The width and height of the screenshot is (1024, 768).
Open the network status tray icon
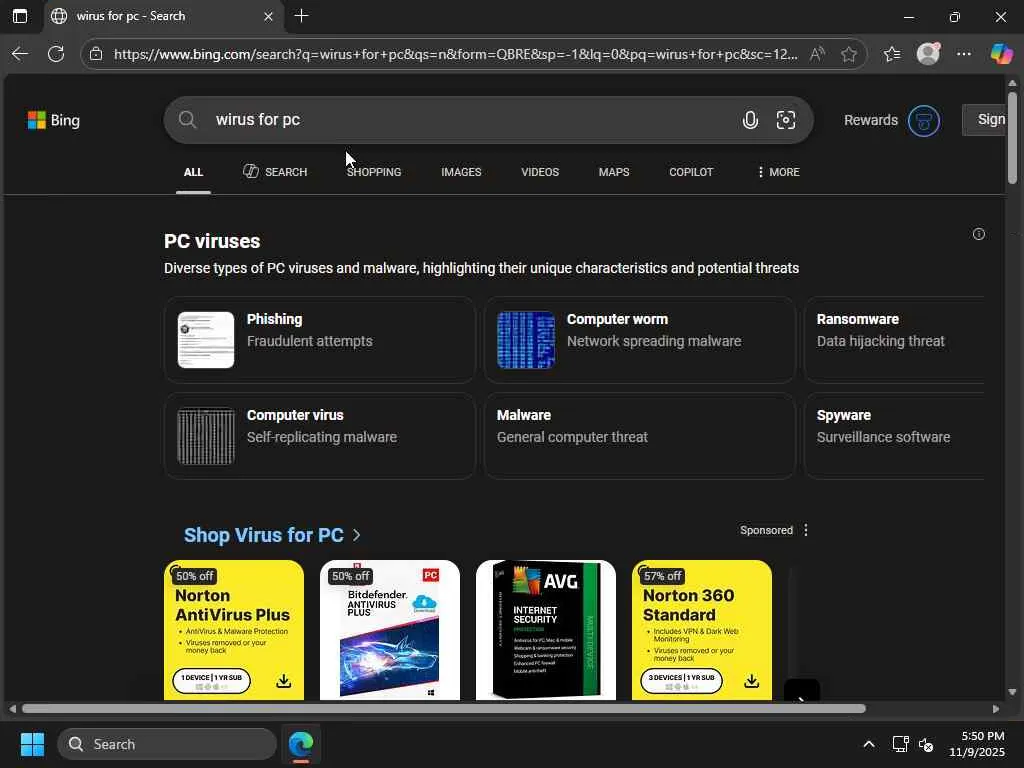pos(901,744)
